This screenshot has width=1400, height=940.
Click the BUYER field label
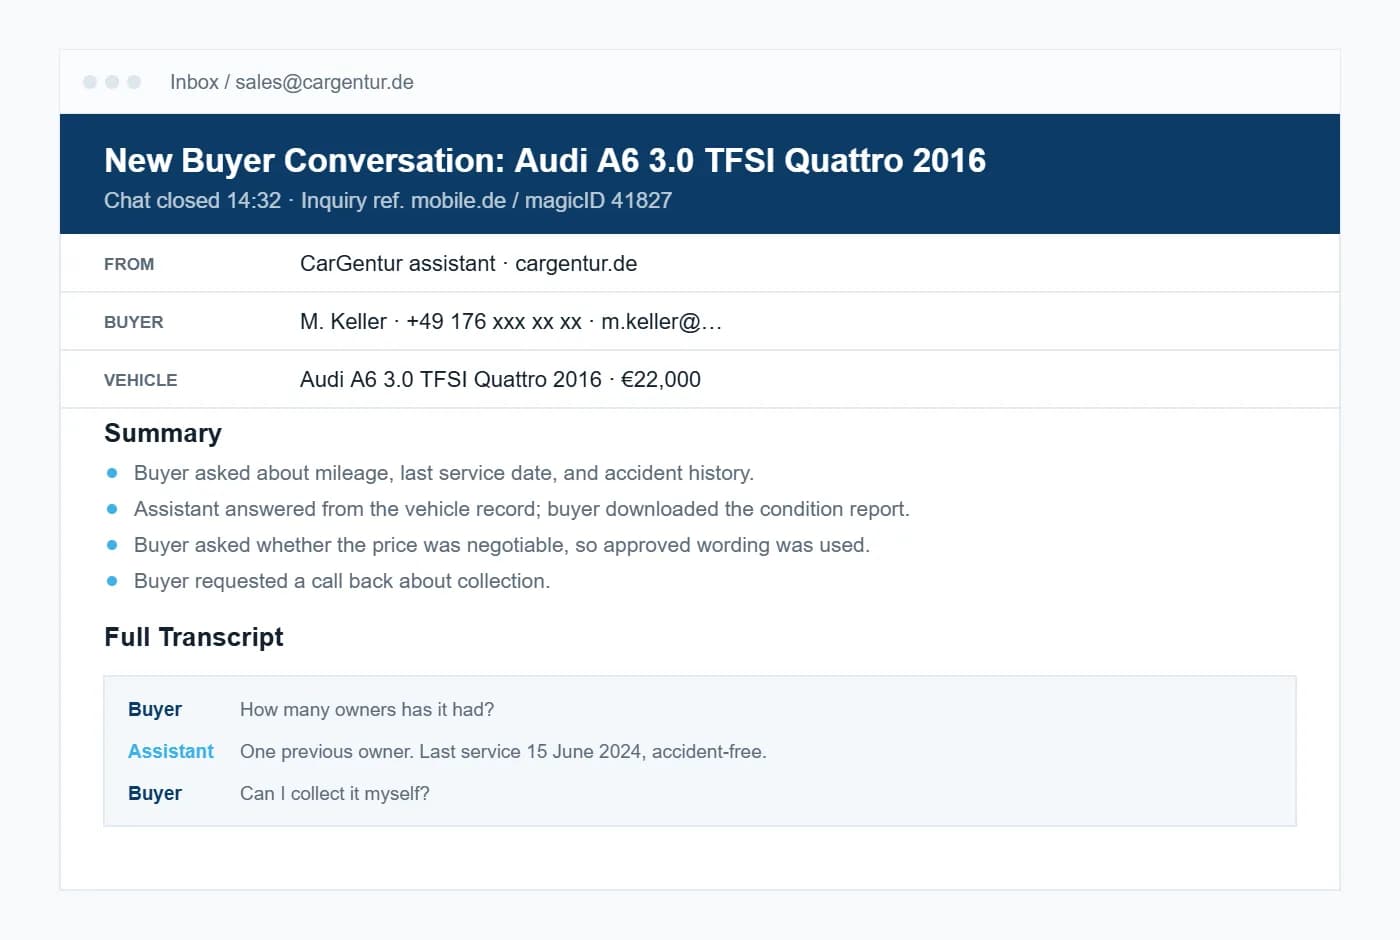(x=133, y=322)
